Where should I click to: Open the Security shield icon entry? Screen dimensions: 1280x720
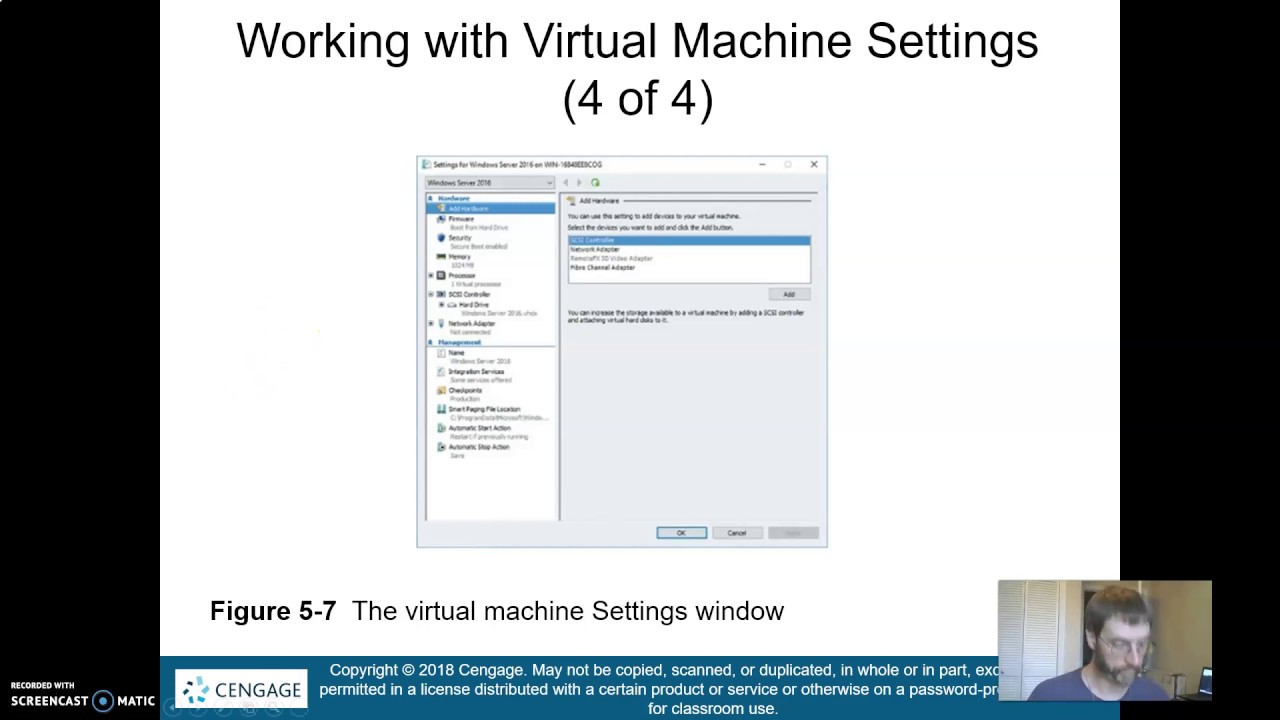coord(441,237)
